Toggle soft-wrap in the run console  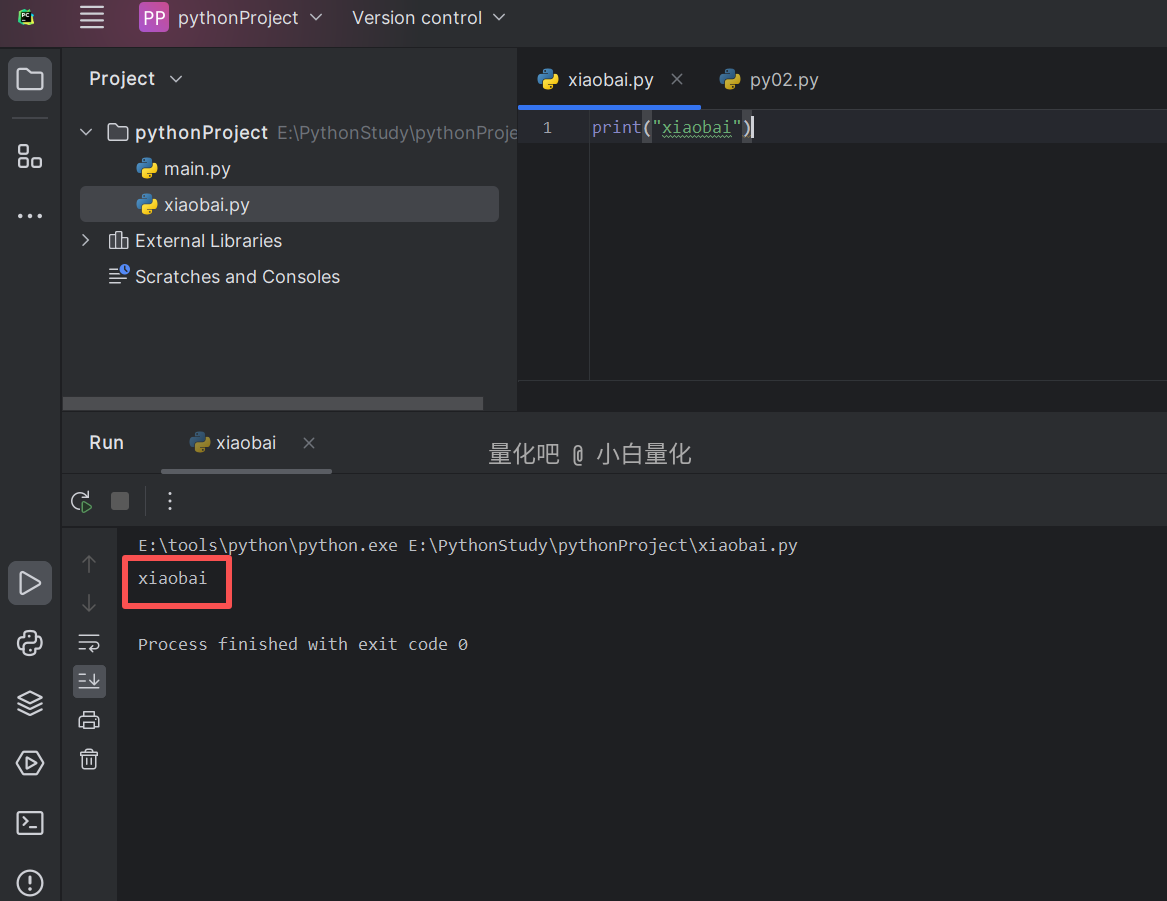(89, 643)
